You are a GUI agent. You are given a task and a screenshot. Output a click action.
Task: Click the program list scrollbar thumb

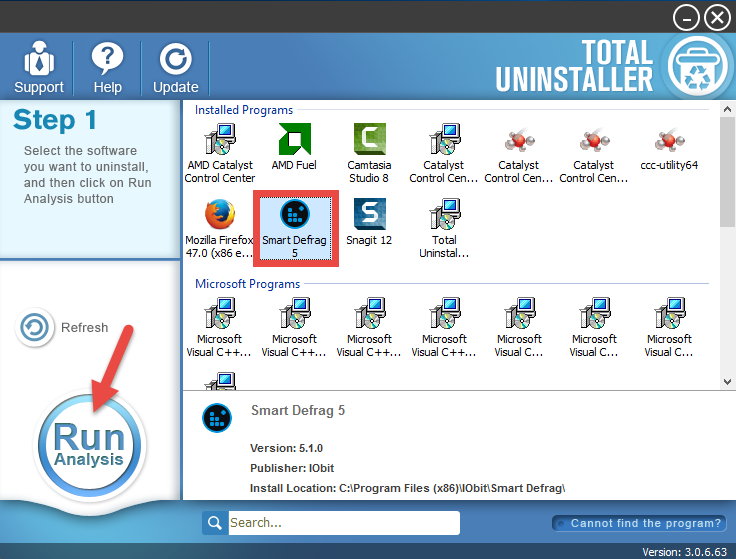click(727, 171)
